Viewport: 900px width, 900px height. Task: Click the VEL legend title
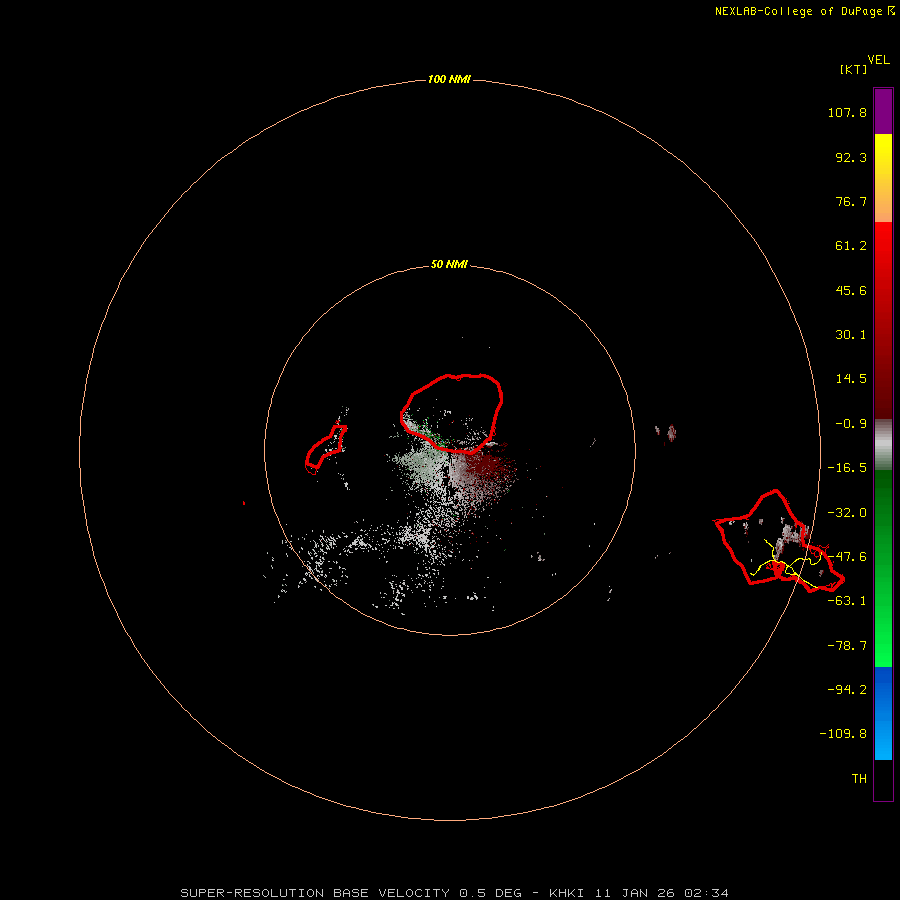(879, 60)
